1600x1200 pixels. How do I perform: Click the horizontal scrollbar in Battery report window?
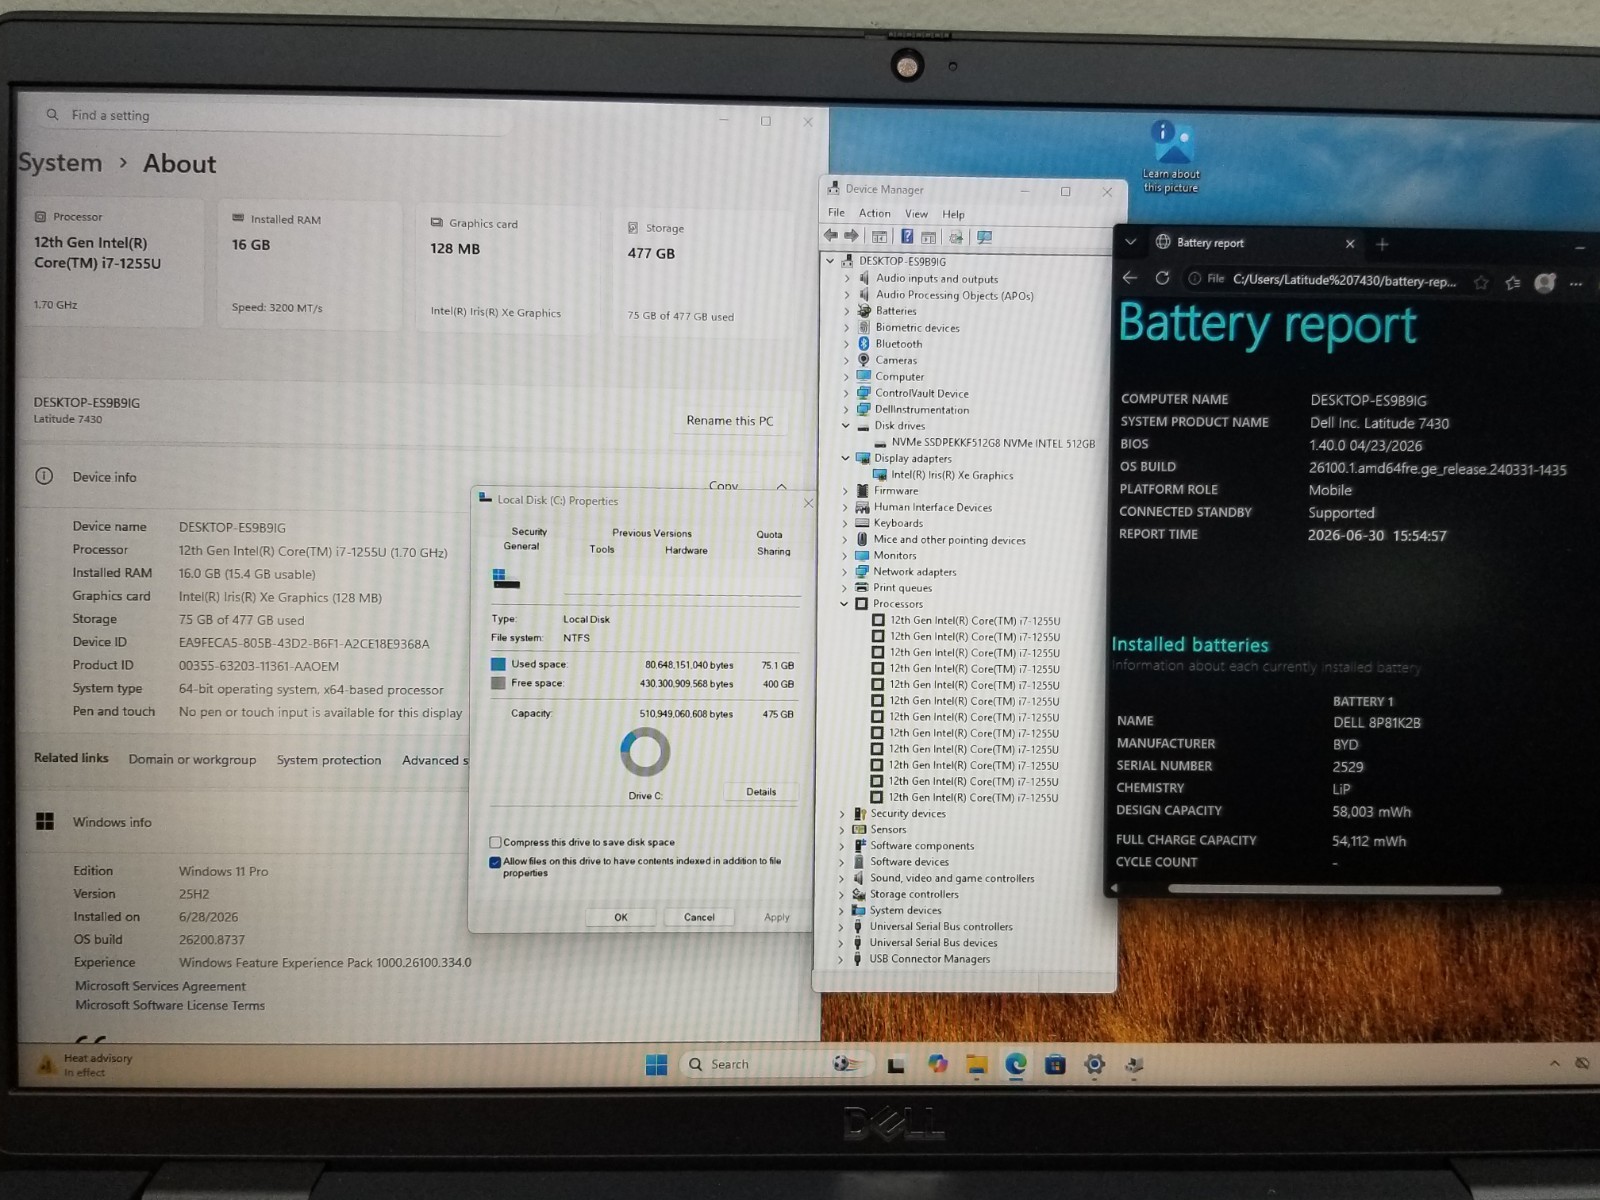pyautogui.click(x=1334, y=889)
